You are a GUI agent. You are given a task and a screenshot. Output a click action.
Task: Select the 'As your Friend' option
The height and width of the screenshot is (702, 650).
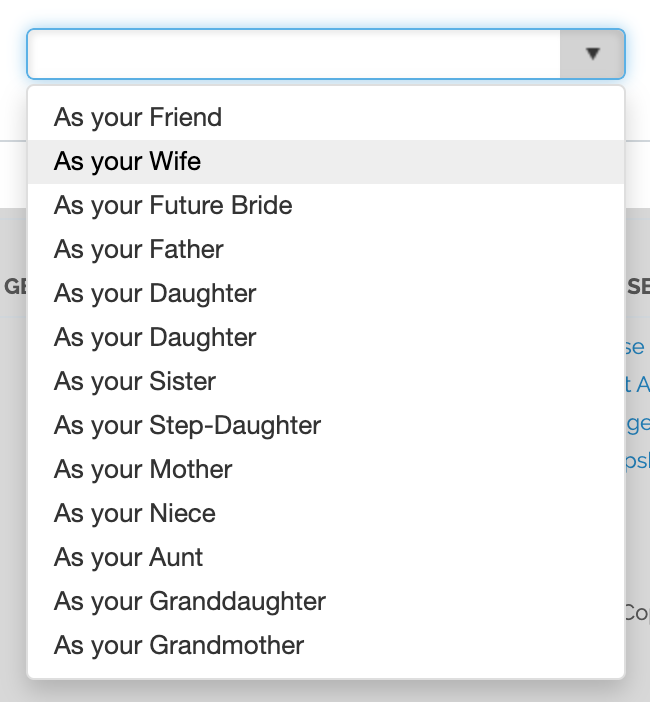pyautogui.click(x=138, y=118)
